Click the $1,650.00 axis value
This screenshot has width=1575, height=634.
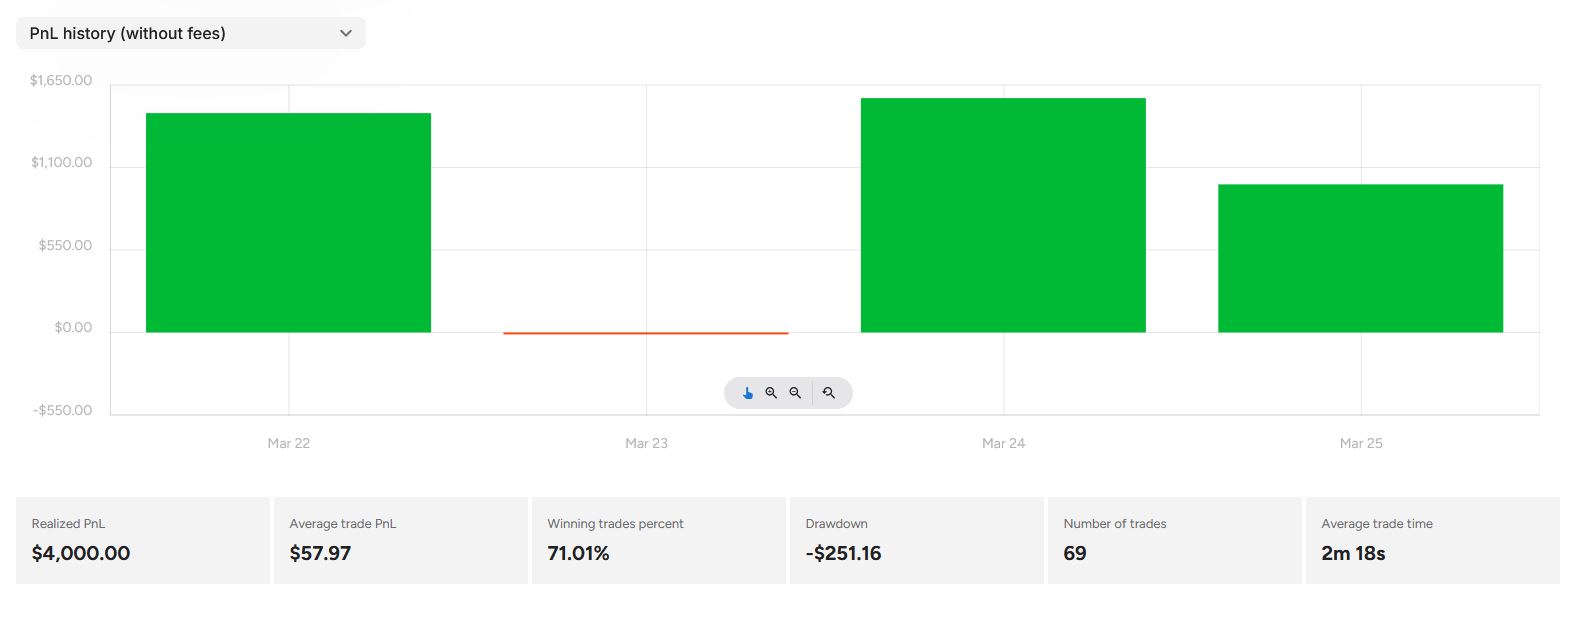coord(61,80)
